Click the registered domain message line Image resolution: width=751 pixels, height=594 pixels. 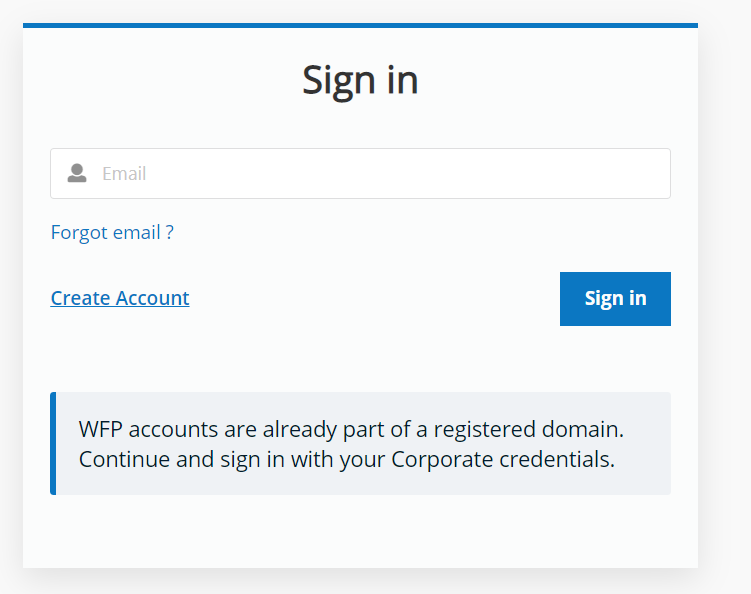click(x=350, y=430)
